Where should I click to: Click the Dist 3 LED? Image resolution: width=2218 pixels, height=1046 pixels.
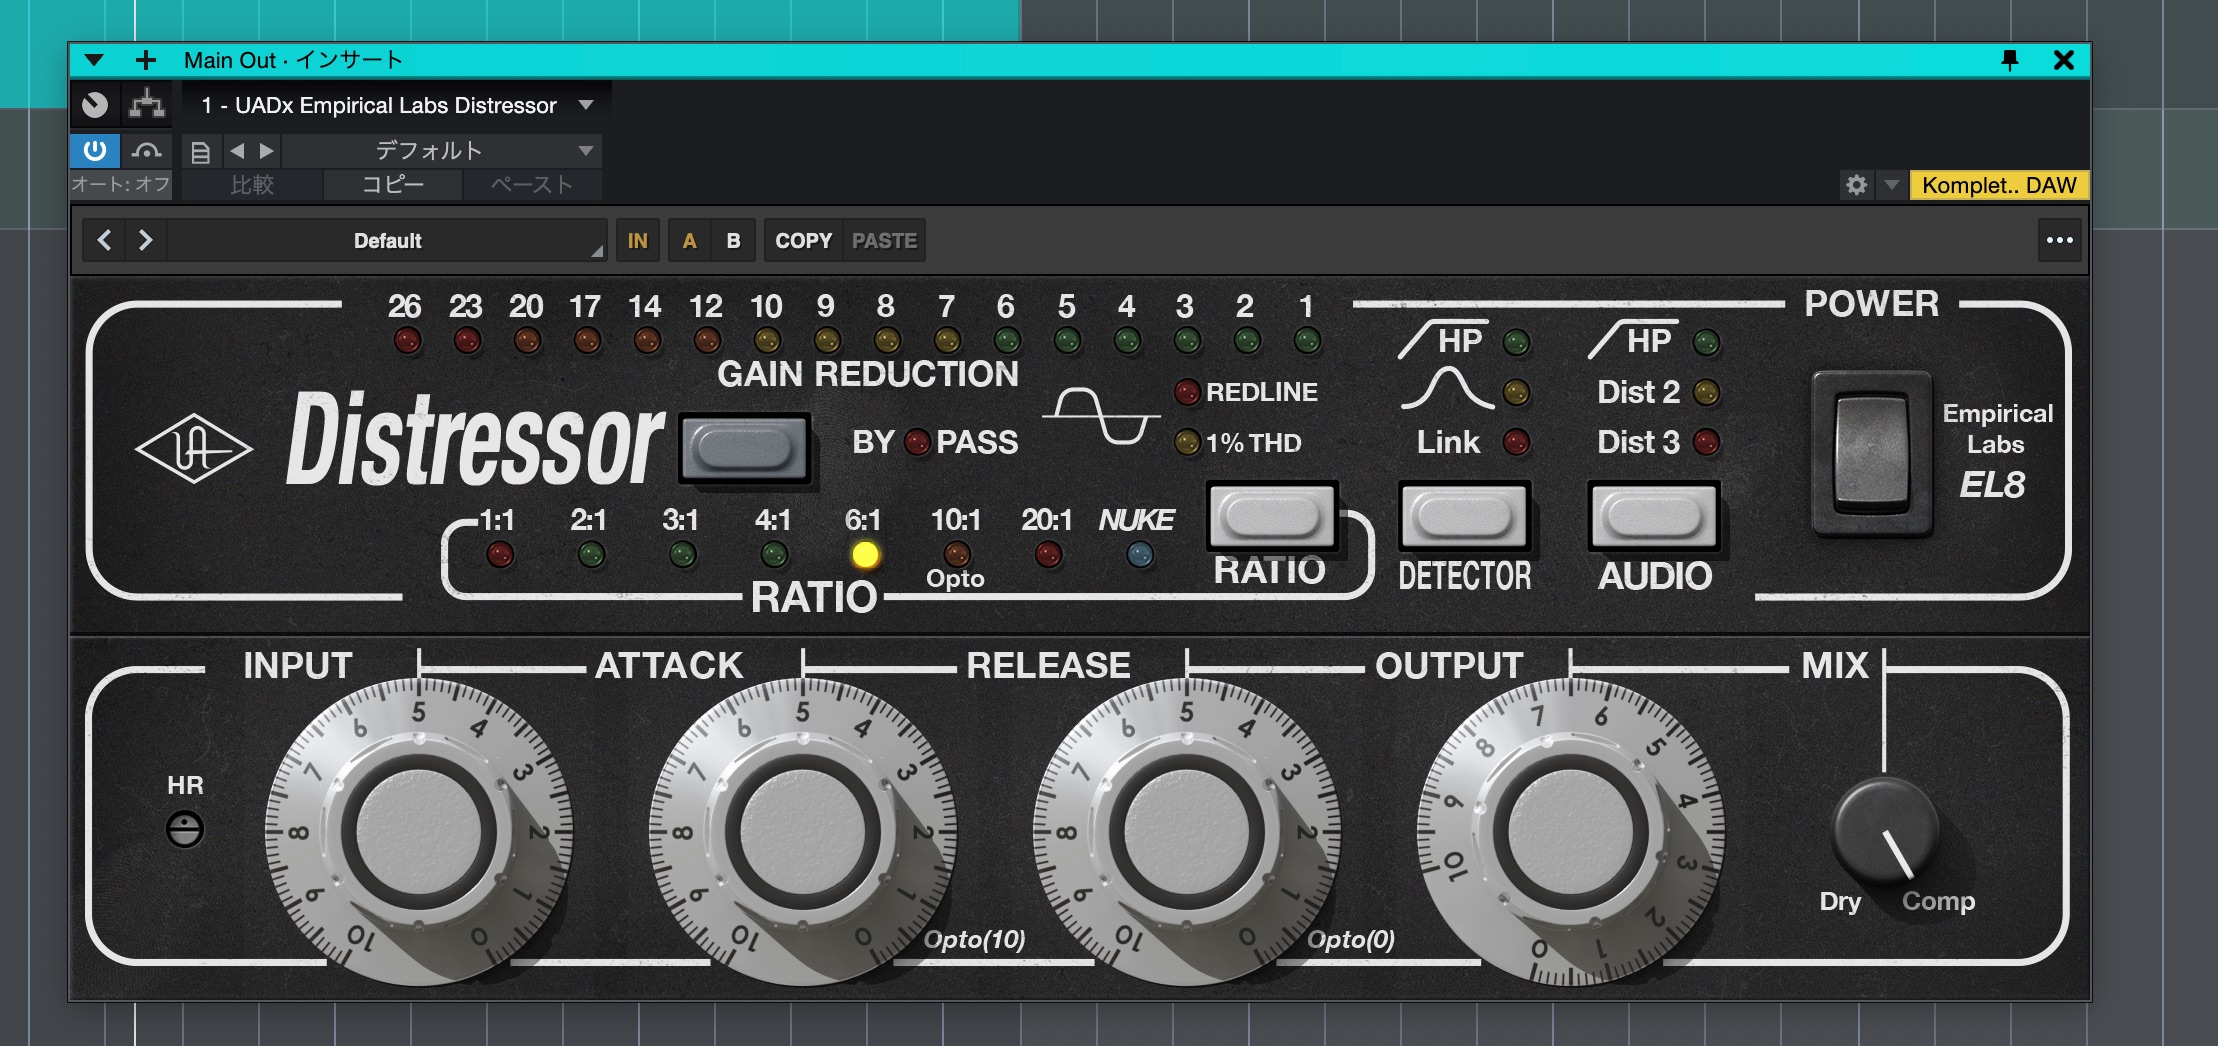[1706, 442]
